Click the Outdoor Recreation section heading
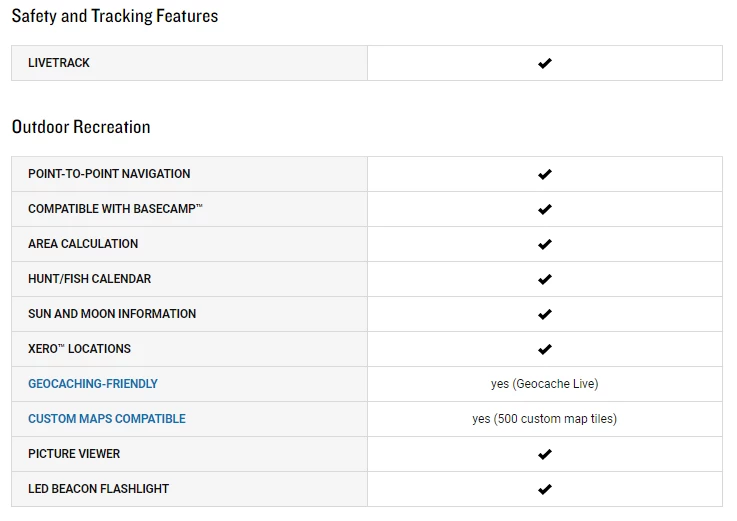Image resolution: width=737 pixels, height=521 pixels. 81,127
